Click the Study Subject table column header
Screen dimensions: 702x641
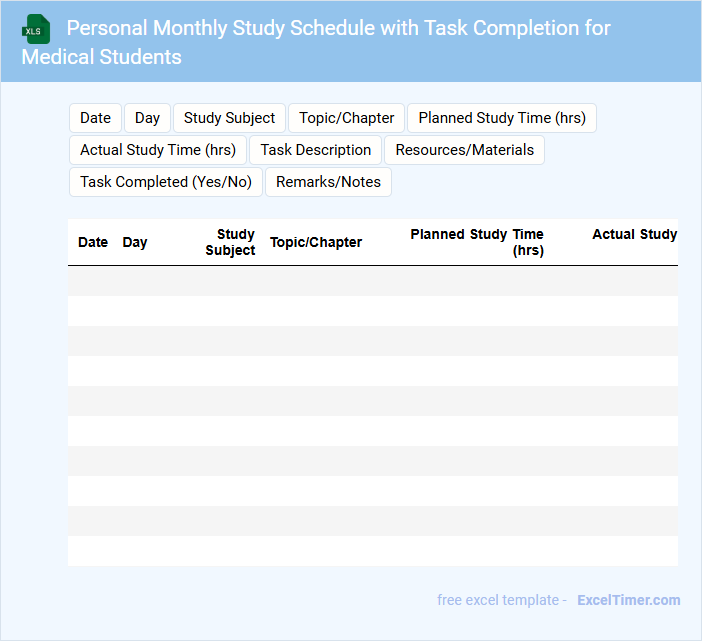coord(231,242)
